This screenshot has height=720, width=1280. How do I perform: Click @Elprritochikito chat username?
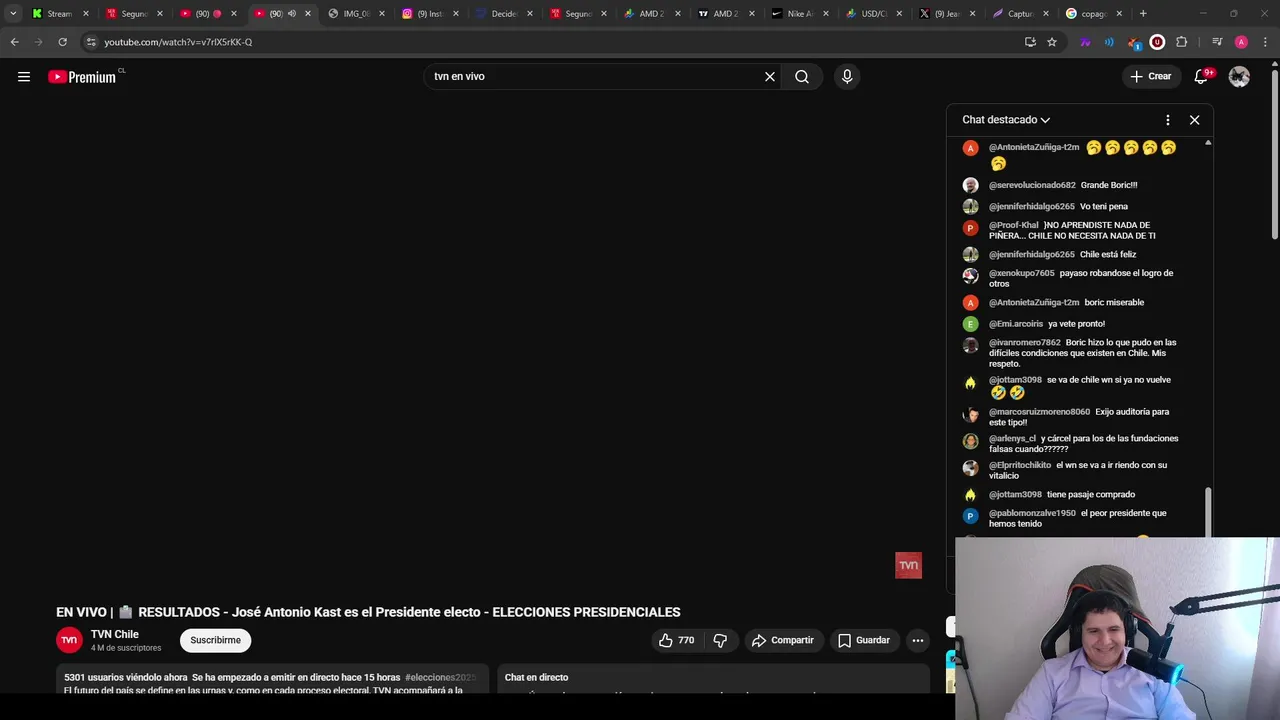1020,465
